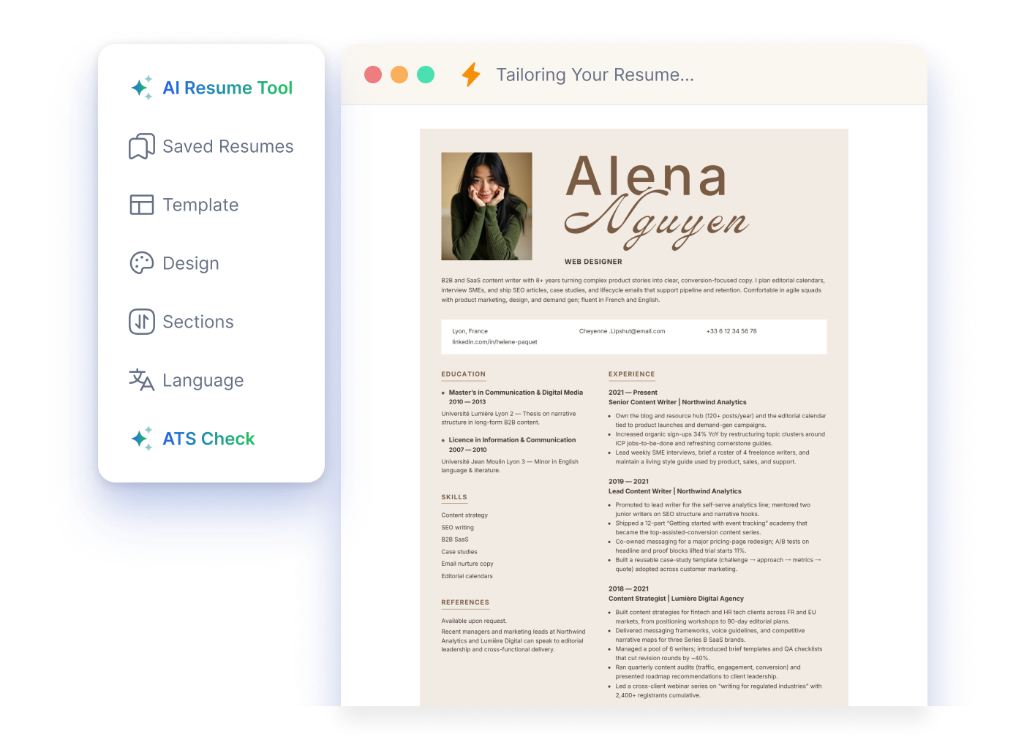This screenshot has height=742, width=1024.
Task: Click the summary paragraph under the photo
Action: click(x=633, y=290)
